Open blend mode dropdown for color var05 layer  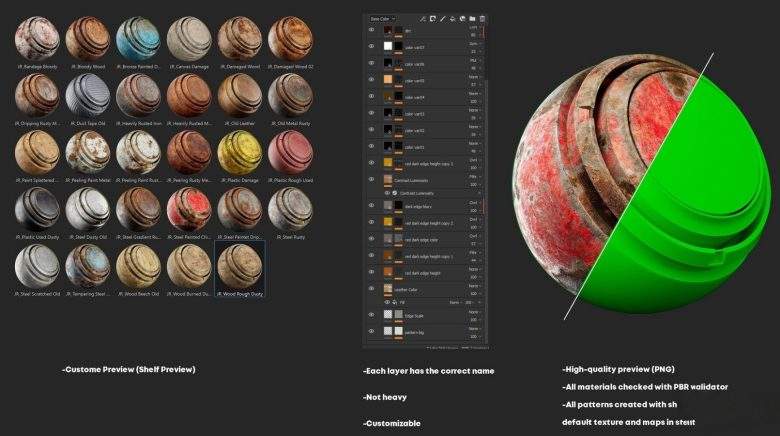473,78
